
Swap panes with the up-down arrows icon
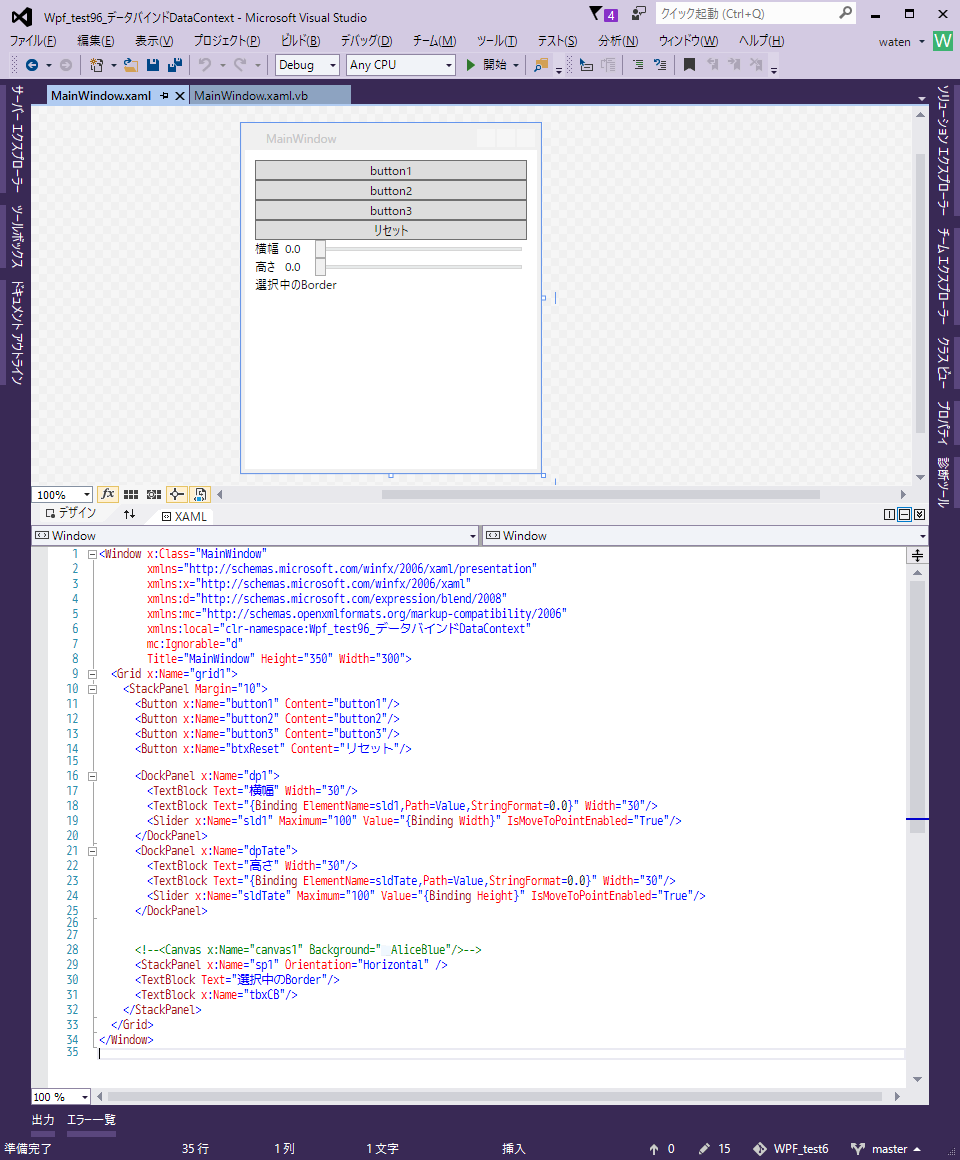pos(129,514)
